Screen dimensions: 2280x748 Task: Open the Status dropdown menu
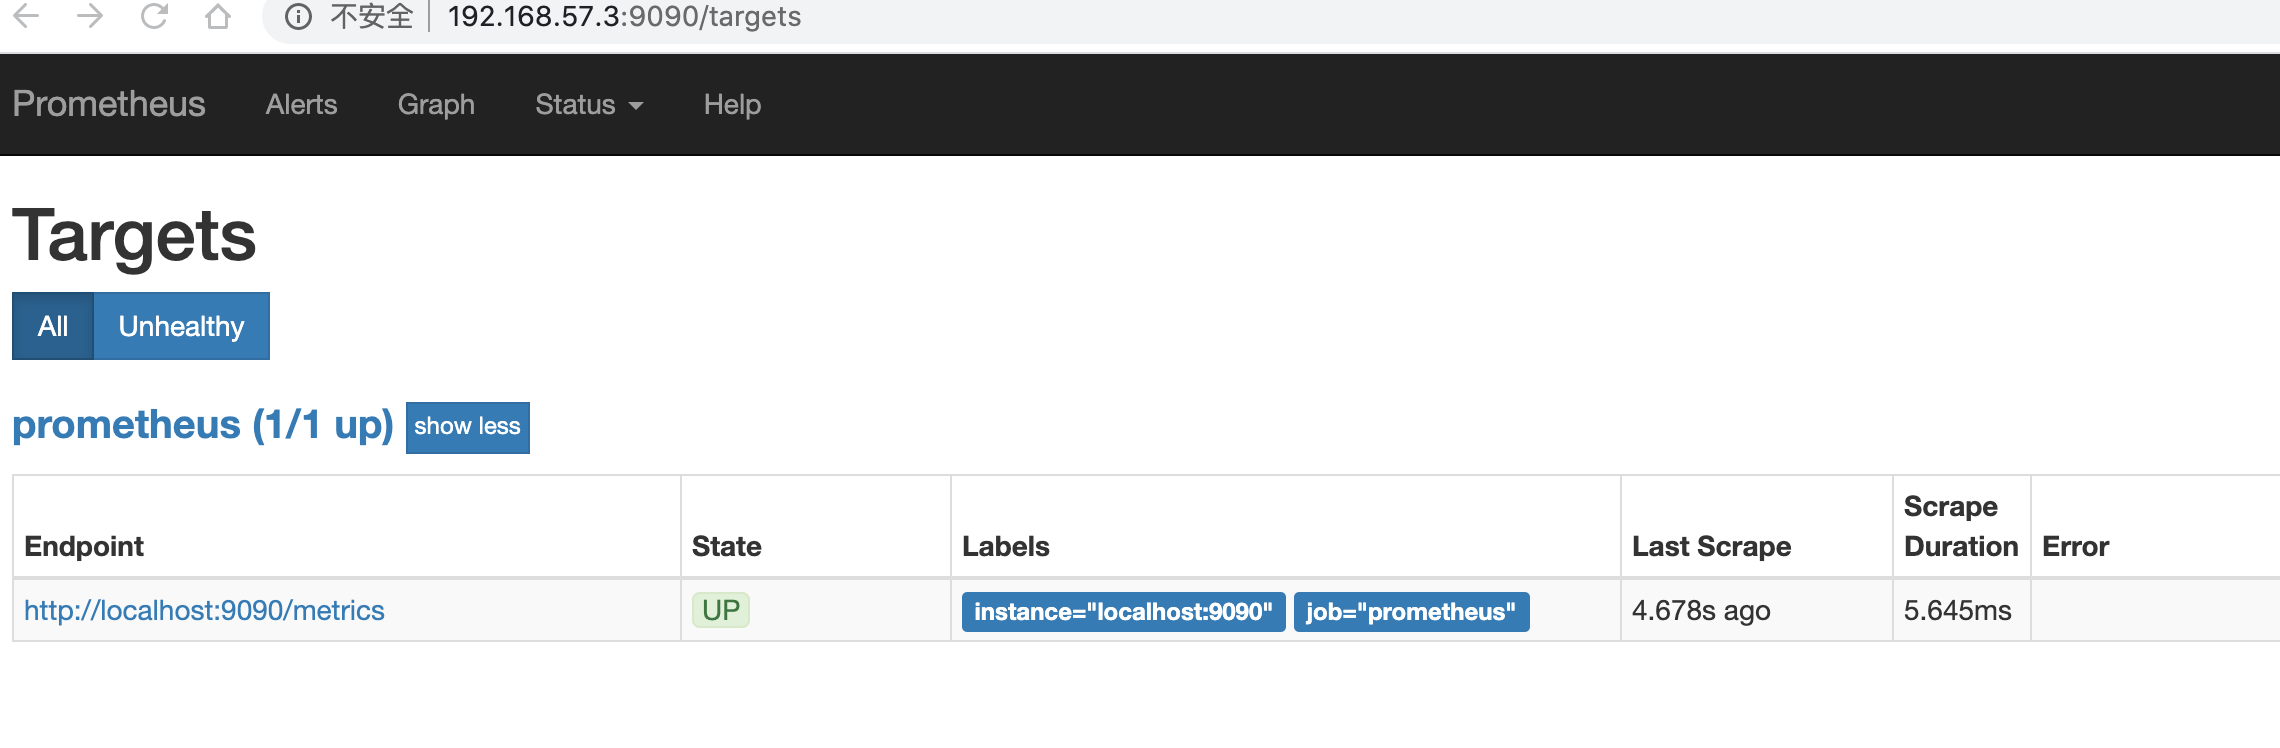tap(589, 104)
